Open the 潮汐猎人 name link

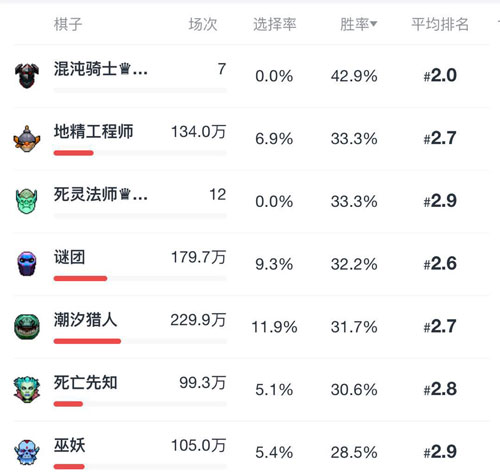point(85,320)
